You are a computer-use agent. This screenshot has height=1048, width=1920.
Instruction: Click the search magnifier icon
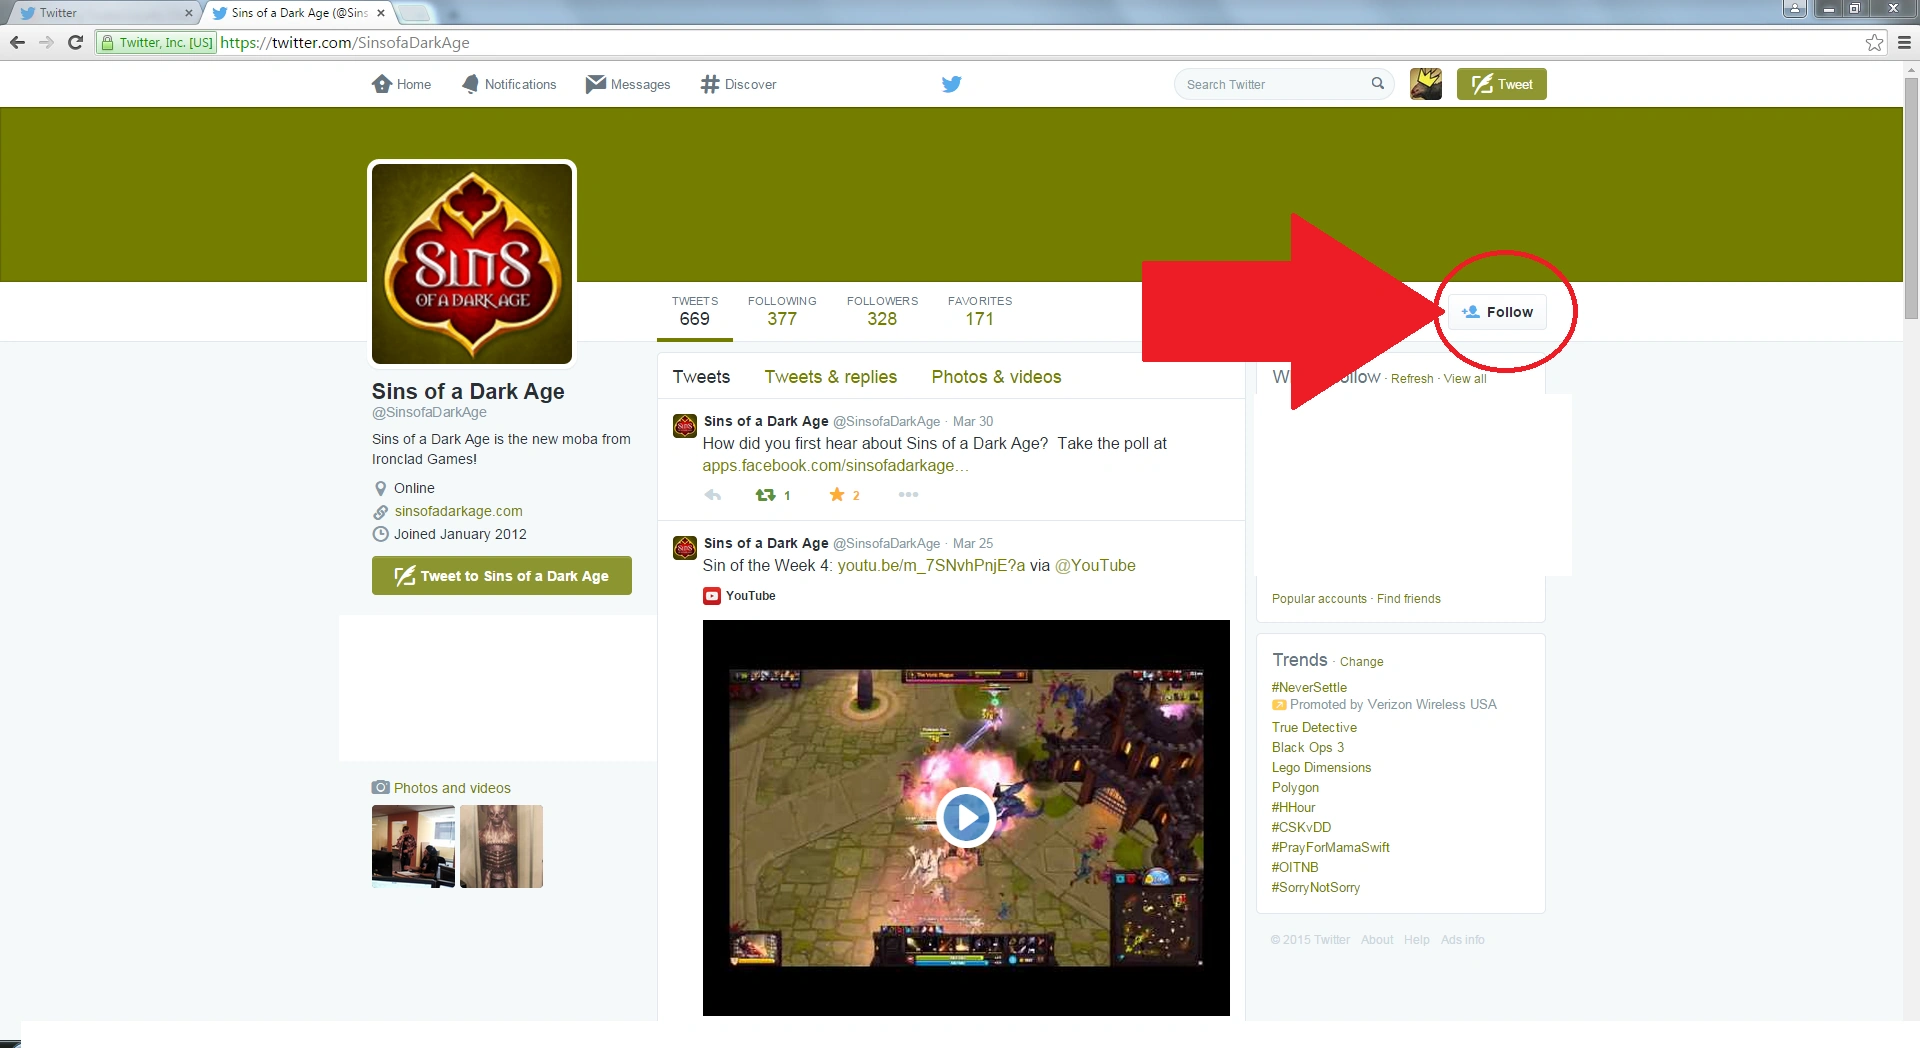(1378, 84)
